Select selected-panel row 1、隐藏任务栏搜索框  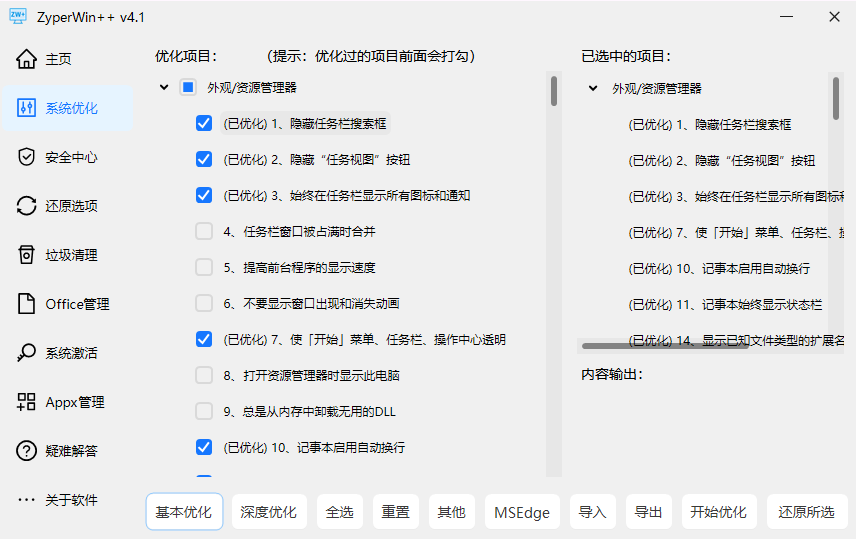point(710,125)
